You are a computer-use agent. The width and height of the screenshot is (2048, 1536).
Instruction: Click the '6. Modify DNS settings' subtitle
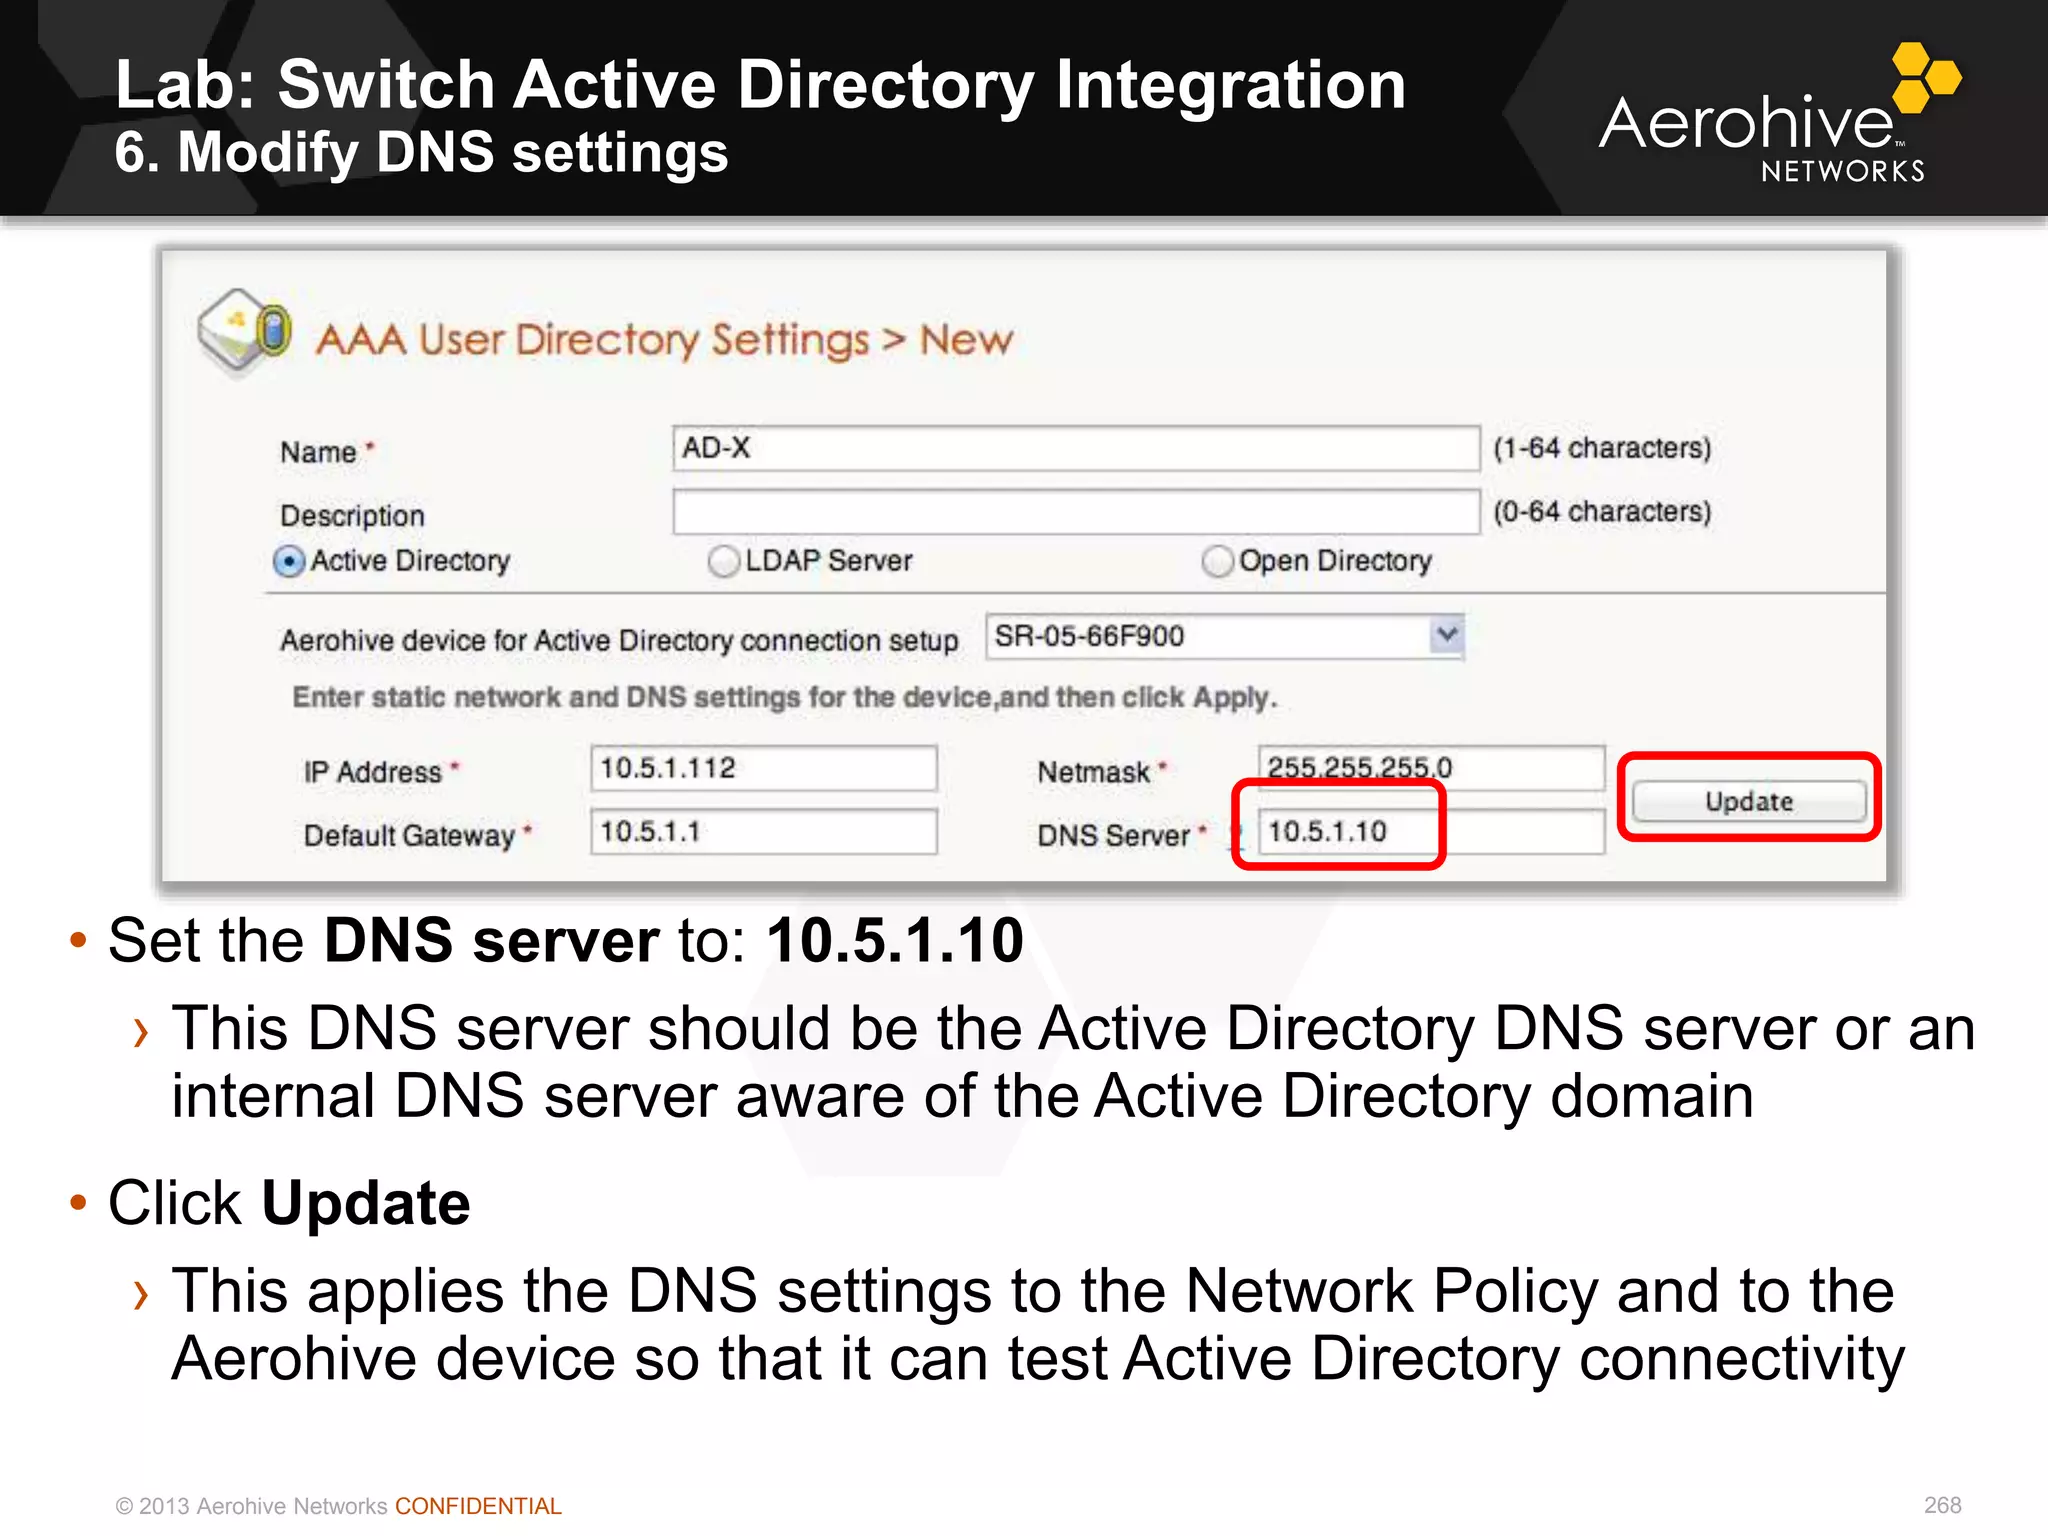[x=421, y=152]
